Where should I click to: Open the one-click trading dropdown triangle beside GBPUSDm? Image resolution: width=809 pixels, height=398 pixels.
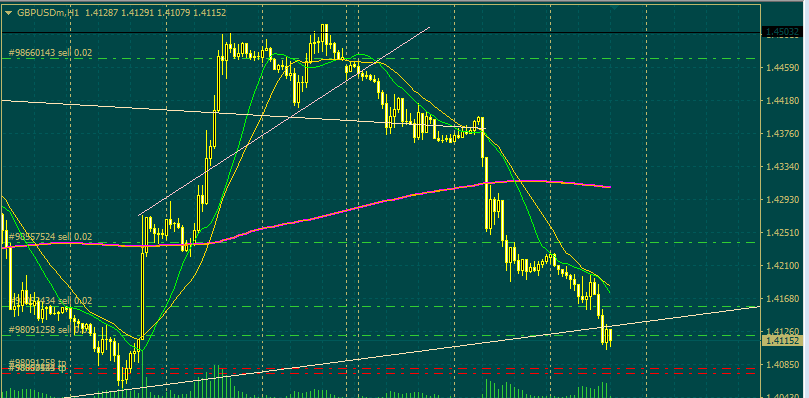coord(8,13)
